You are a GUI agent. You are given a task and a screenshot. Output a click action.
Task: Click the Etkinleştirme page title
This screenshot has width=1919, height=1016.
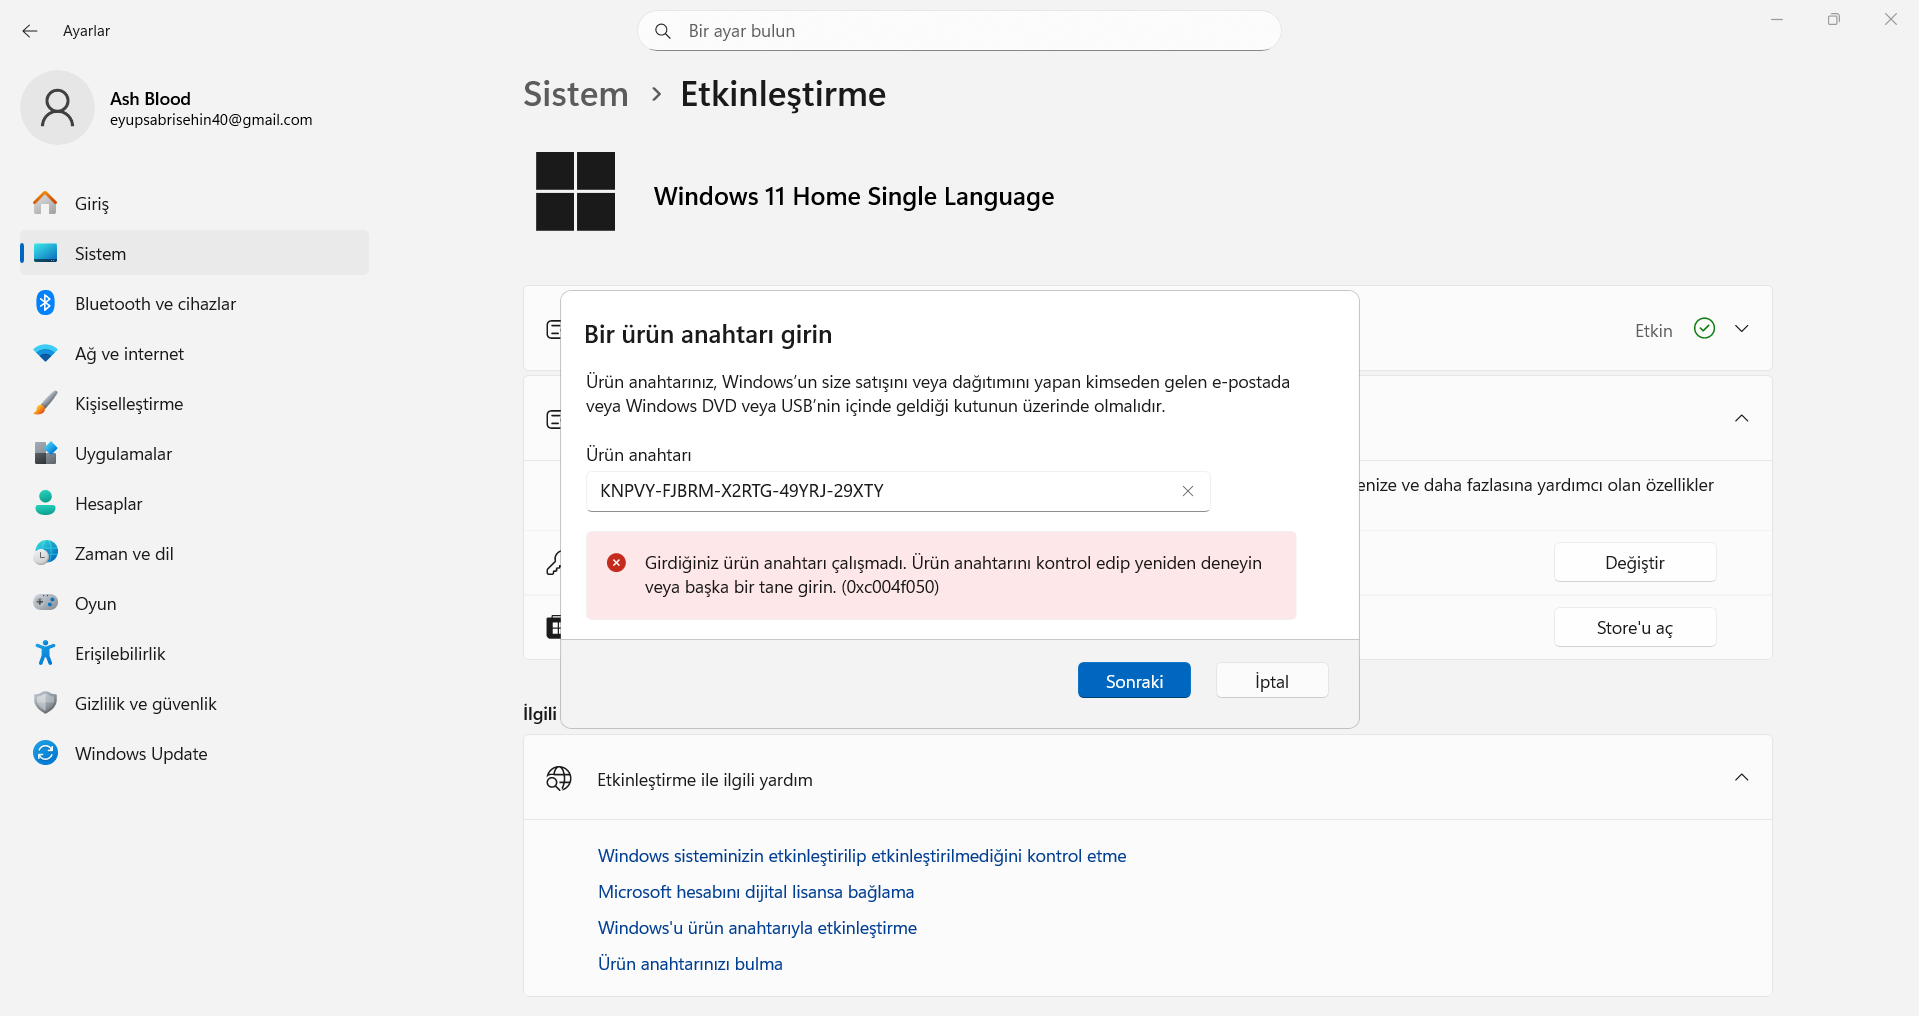(783, 94)
